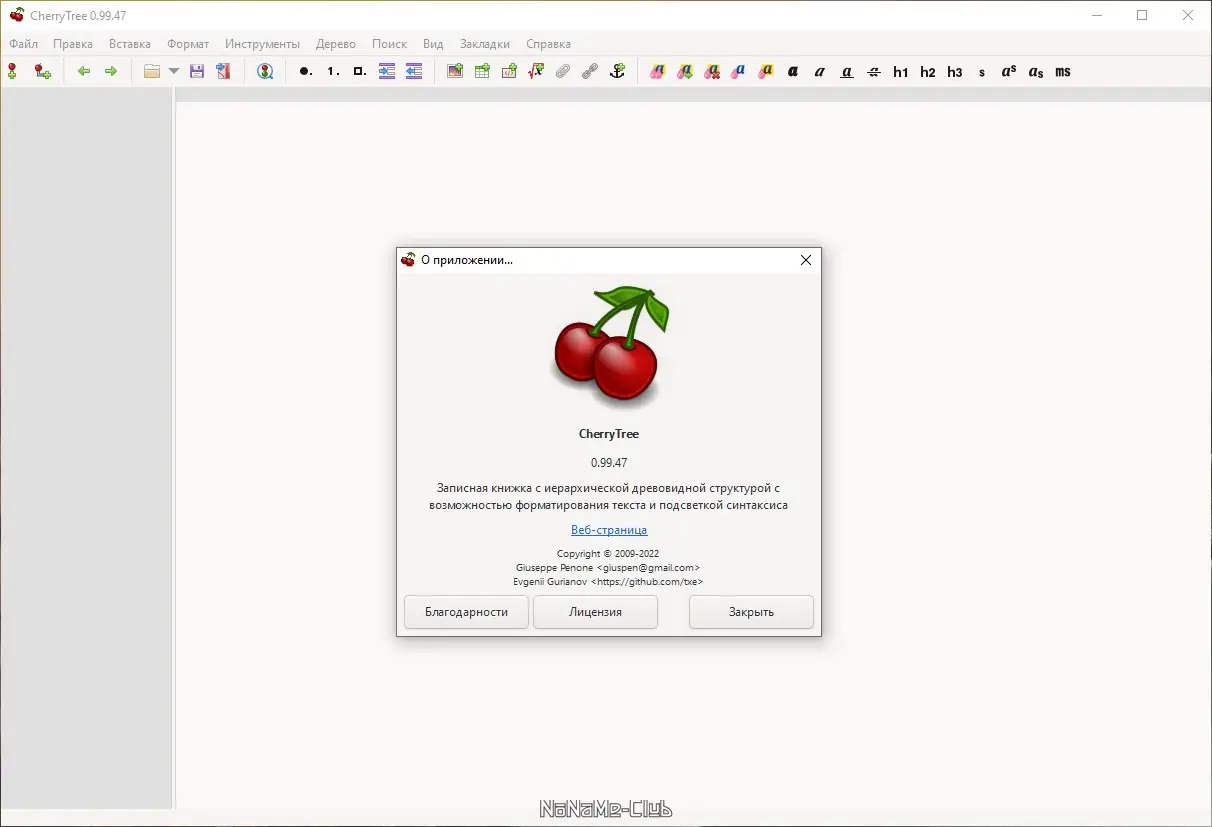Toggle bold text formatting

coord(793,72)
